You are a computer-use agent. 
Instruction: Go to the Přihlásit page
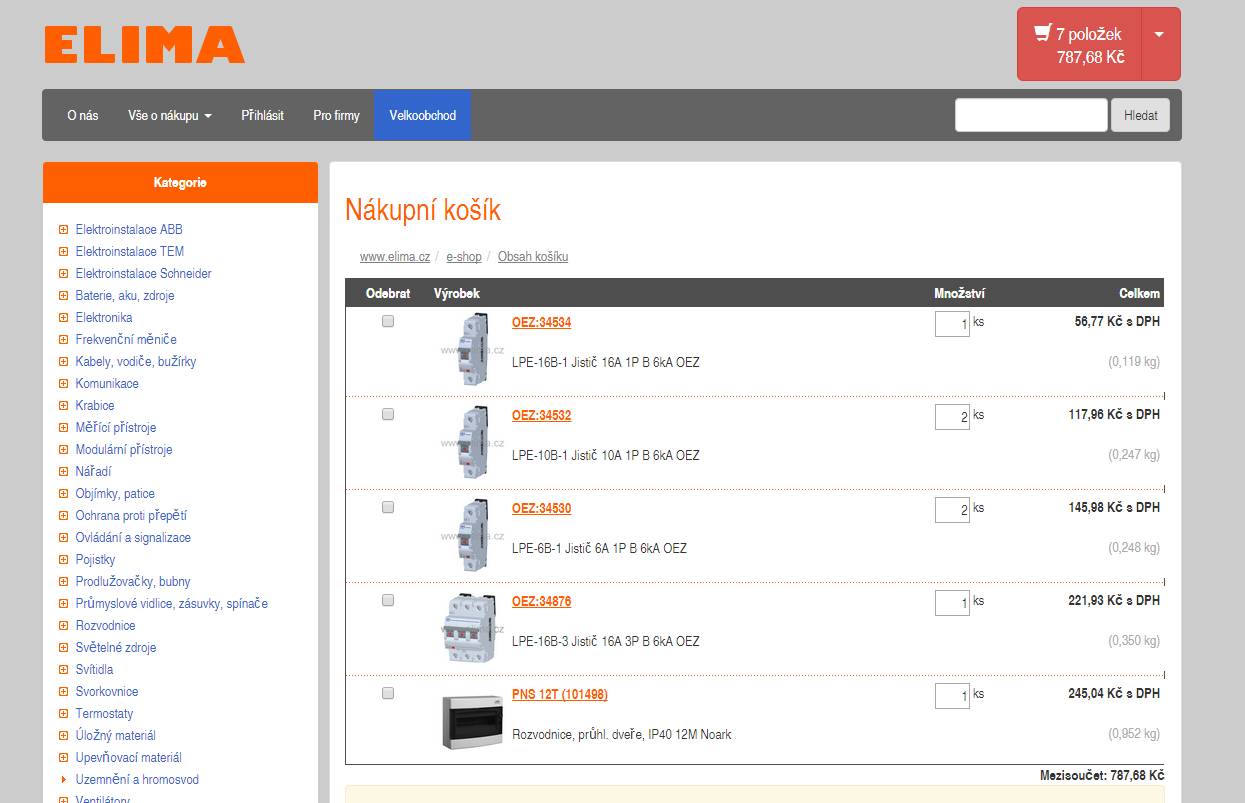coord(262,115)
